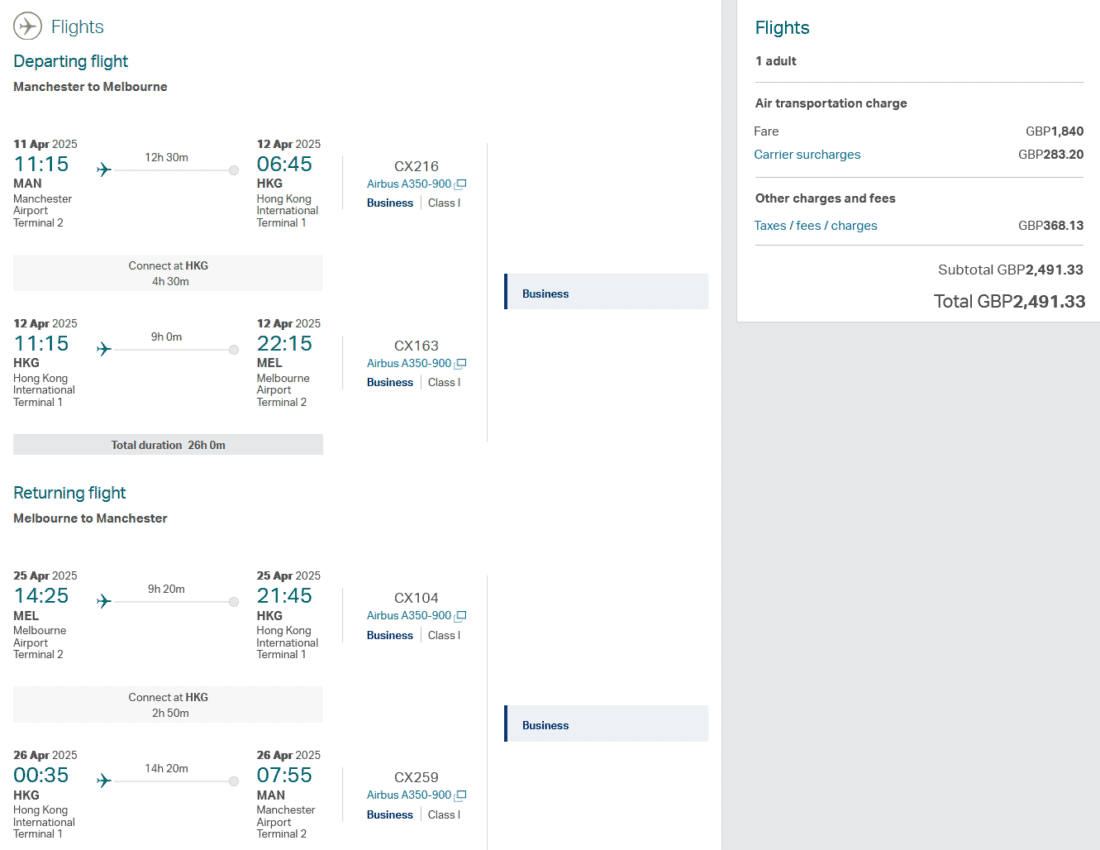
Task: Click the returning Connect at HKG banner
Action: point(168,704)
